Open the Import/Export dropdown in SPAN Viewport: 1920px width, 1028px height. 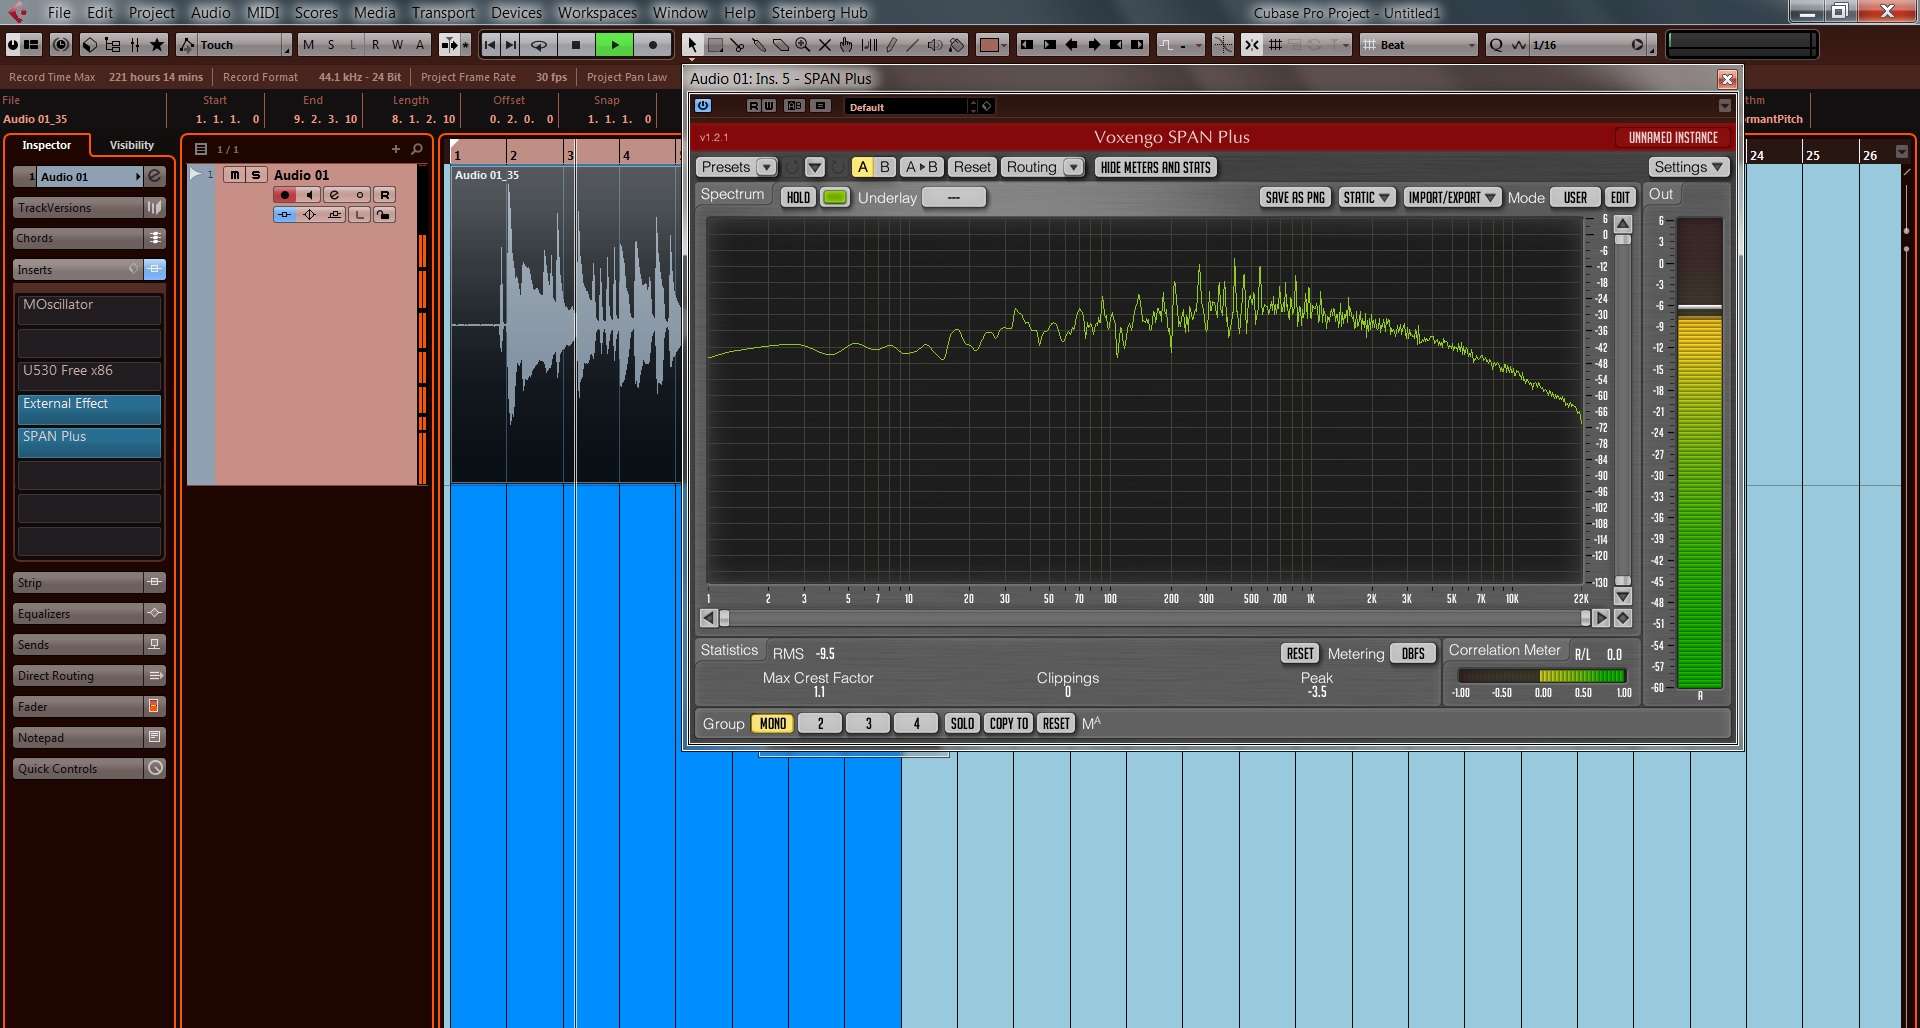coord(1451,198)
